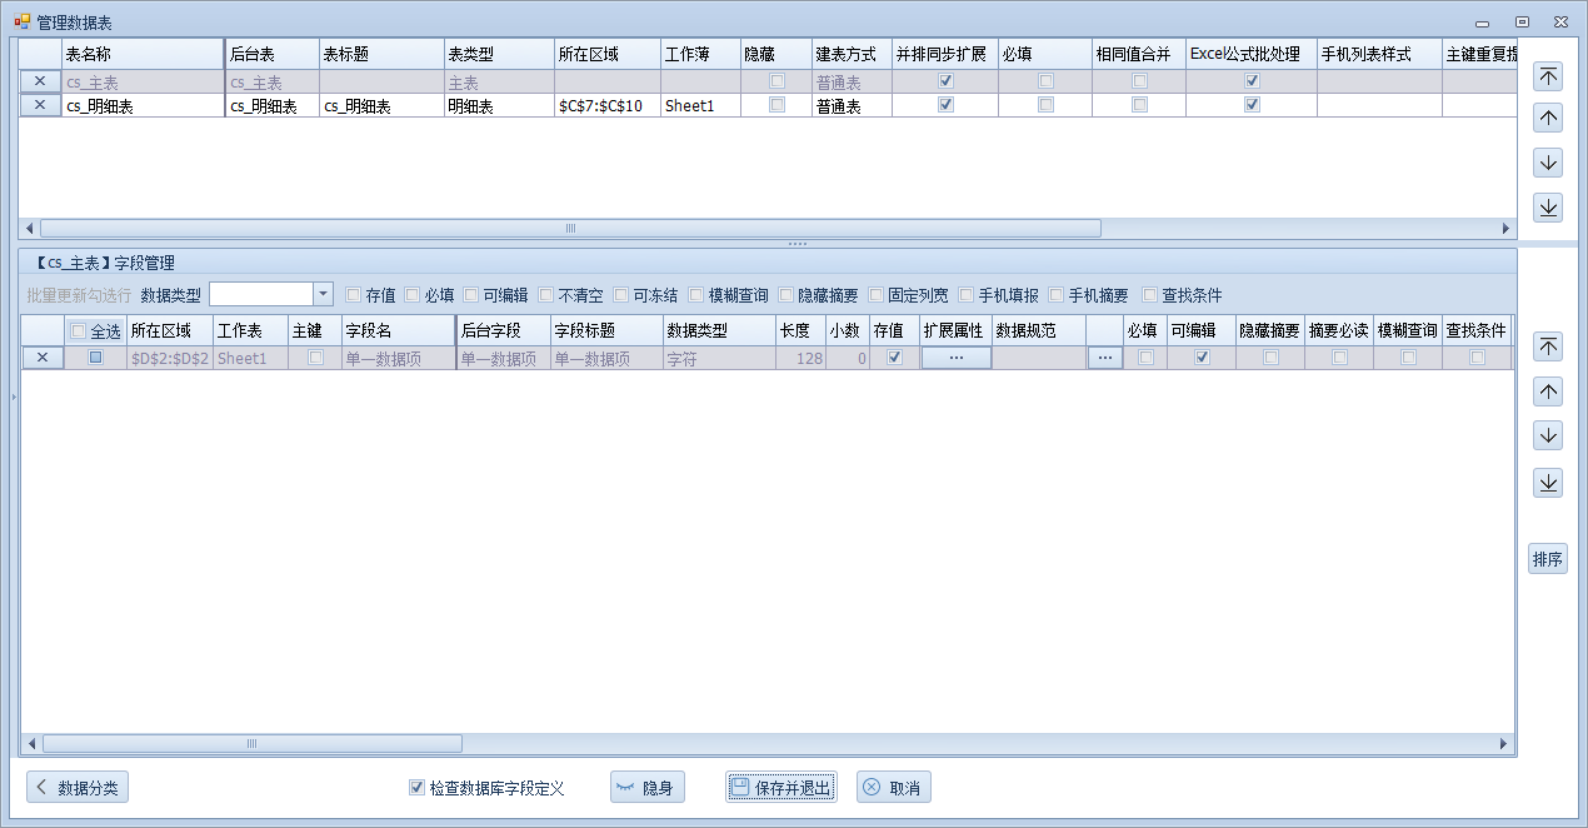Viewport: 1588px width, 828px height.
Task: Delete the cs_明细表 row with X icon
Action: (x=40, y=105)
